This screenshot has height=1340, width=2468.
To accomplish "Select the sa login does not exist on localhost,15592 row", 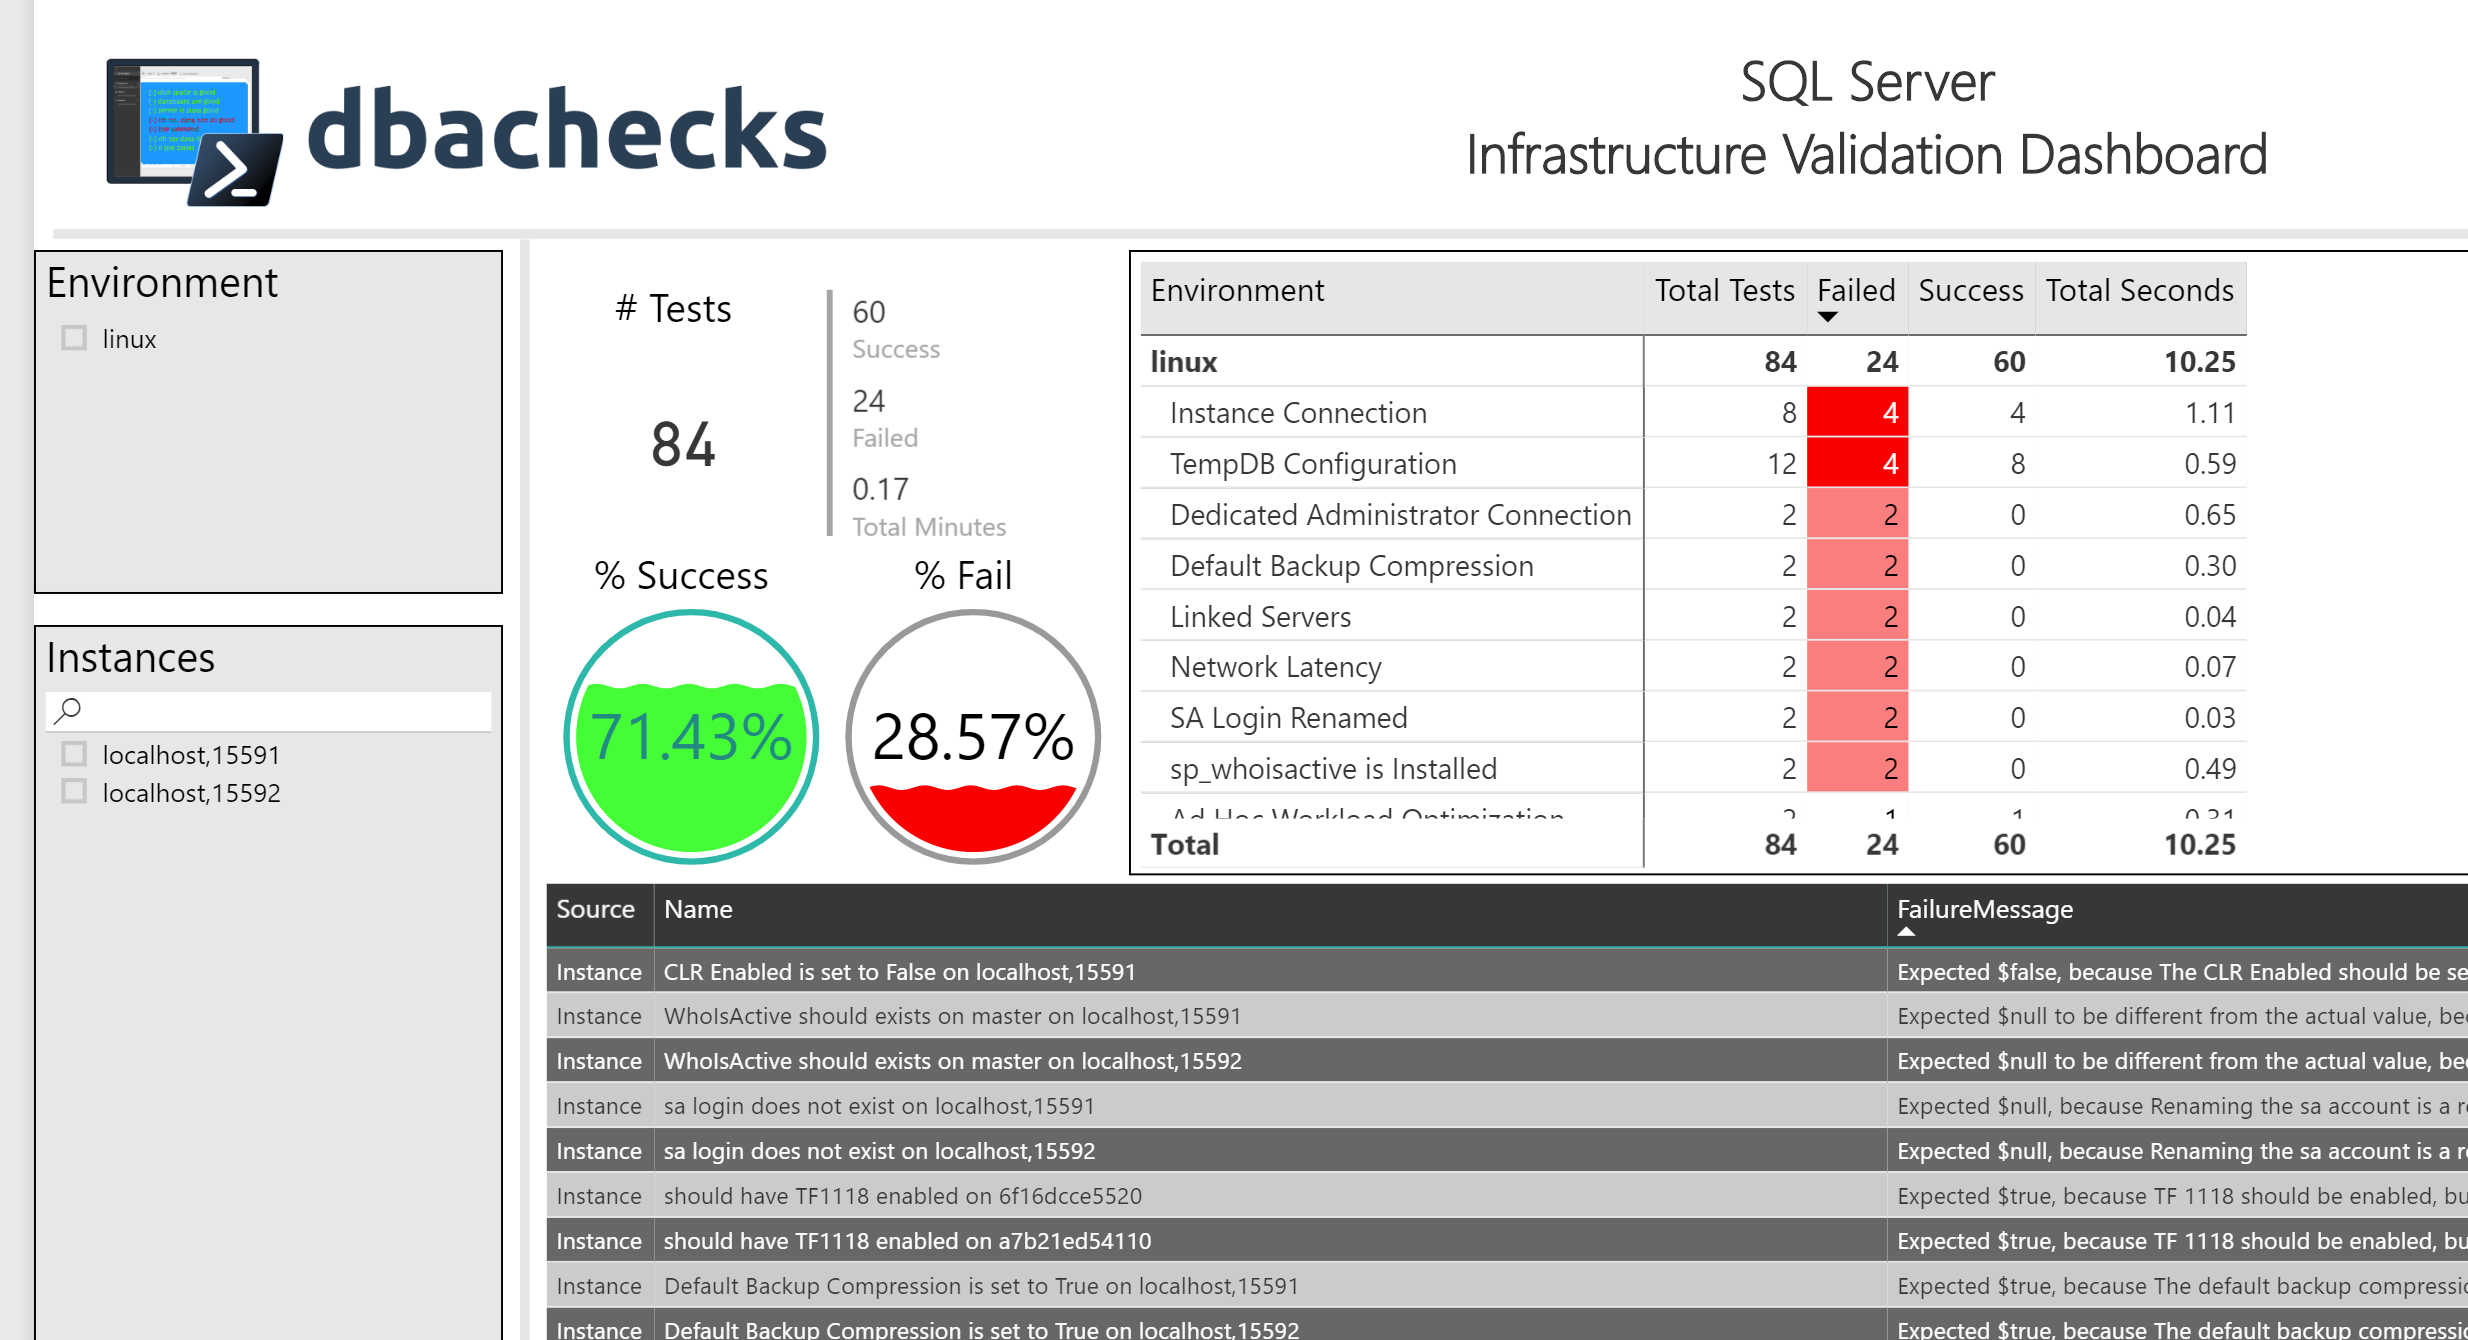I will coord(880,1150).
